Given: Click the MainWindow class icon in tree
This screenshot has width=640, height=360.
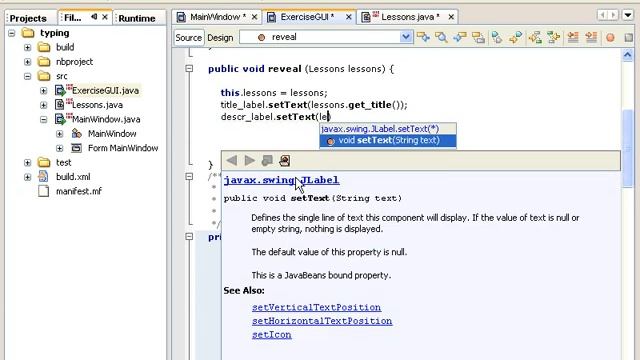Looking at the screenshot, I should coord(76,133).
